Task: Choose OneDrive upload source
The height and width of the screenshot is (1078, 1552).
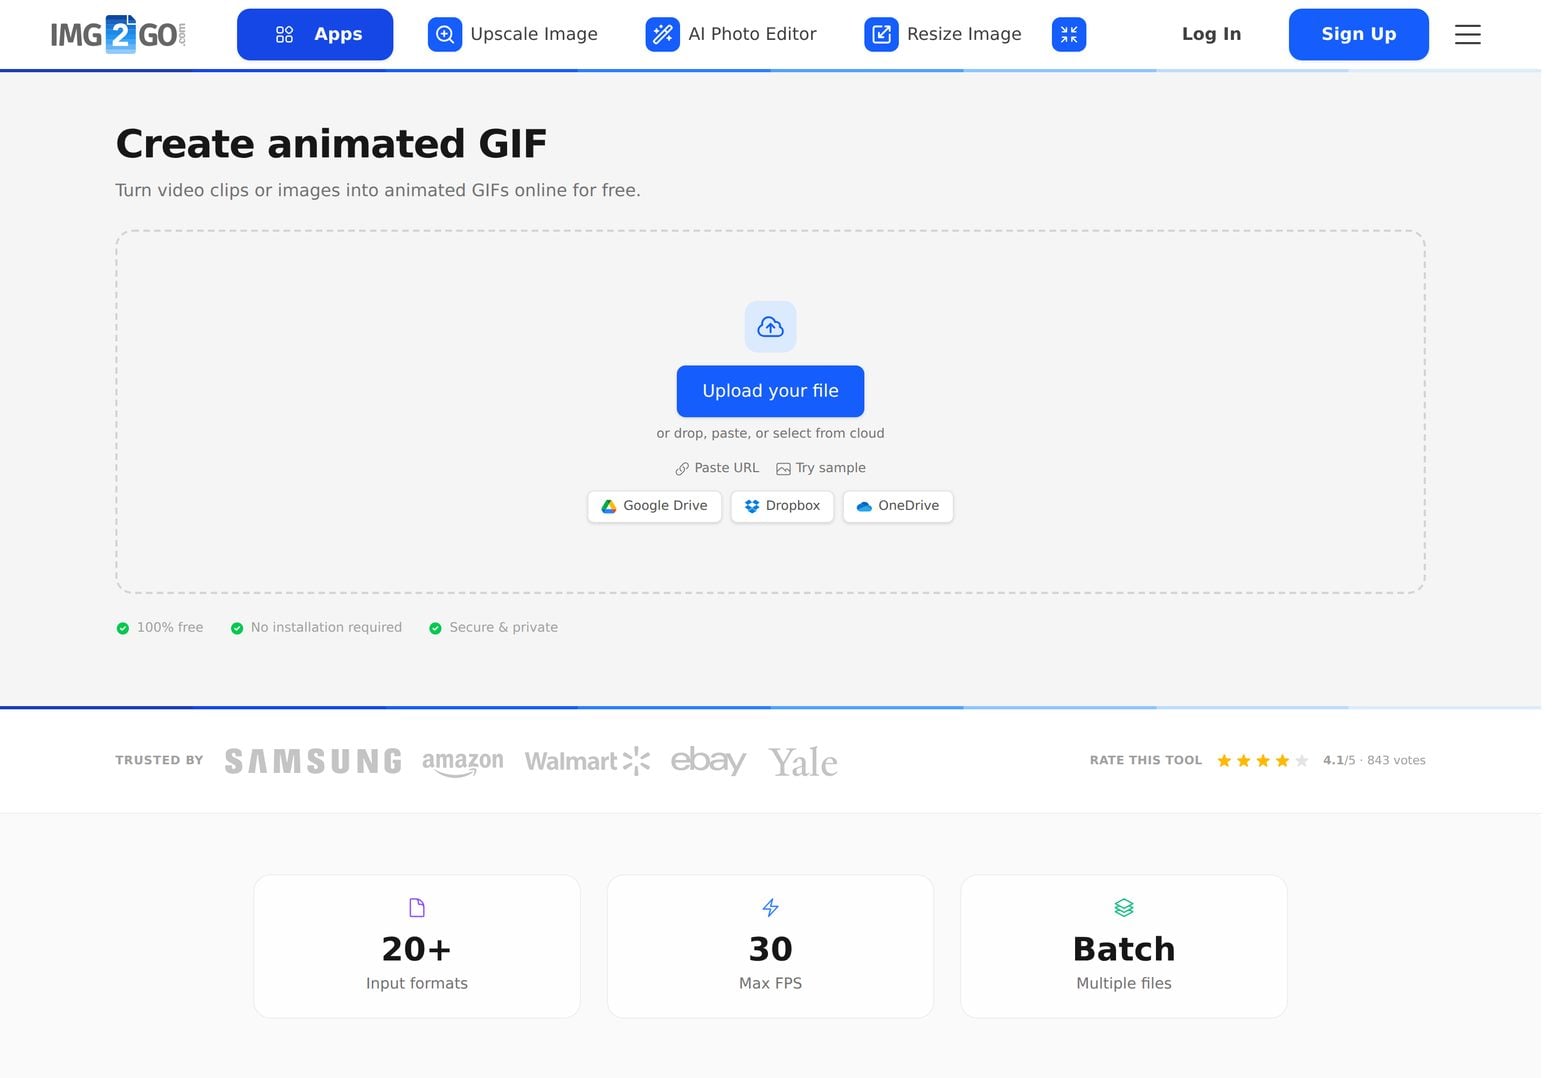Action: pos(898,506)
